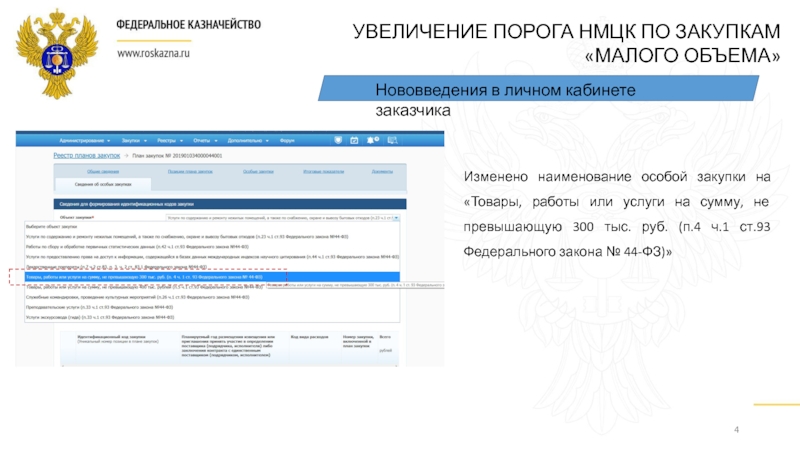
Task: Switch to the Позиции плана закупок tab
Action: [x=190, y=171]
